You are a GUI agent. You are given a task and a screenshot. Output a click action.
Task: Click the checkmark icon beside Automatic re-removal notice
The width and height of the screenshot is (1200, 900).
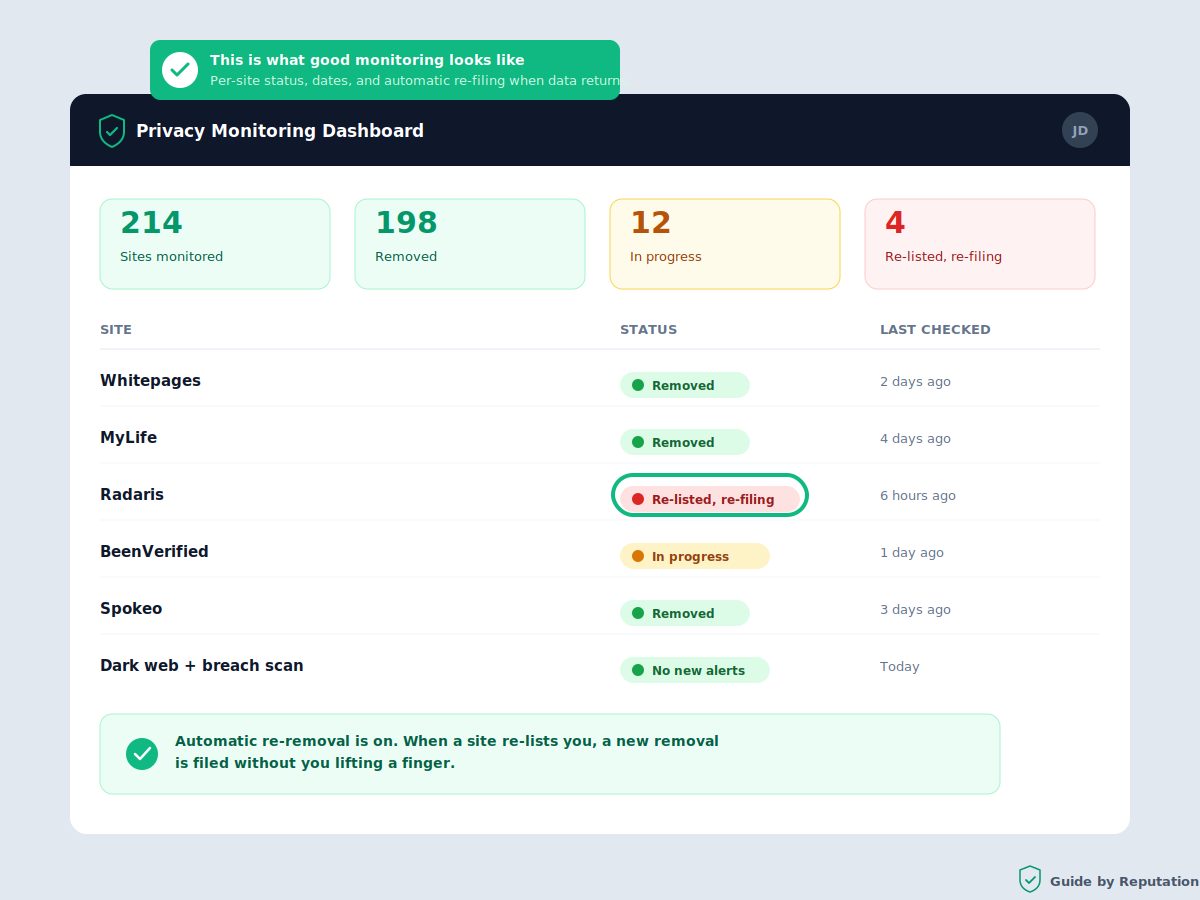(142, 754)
